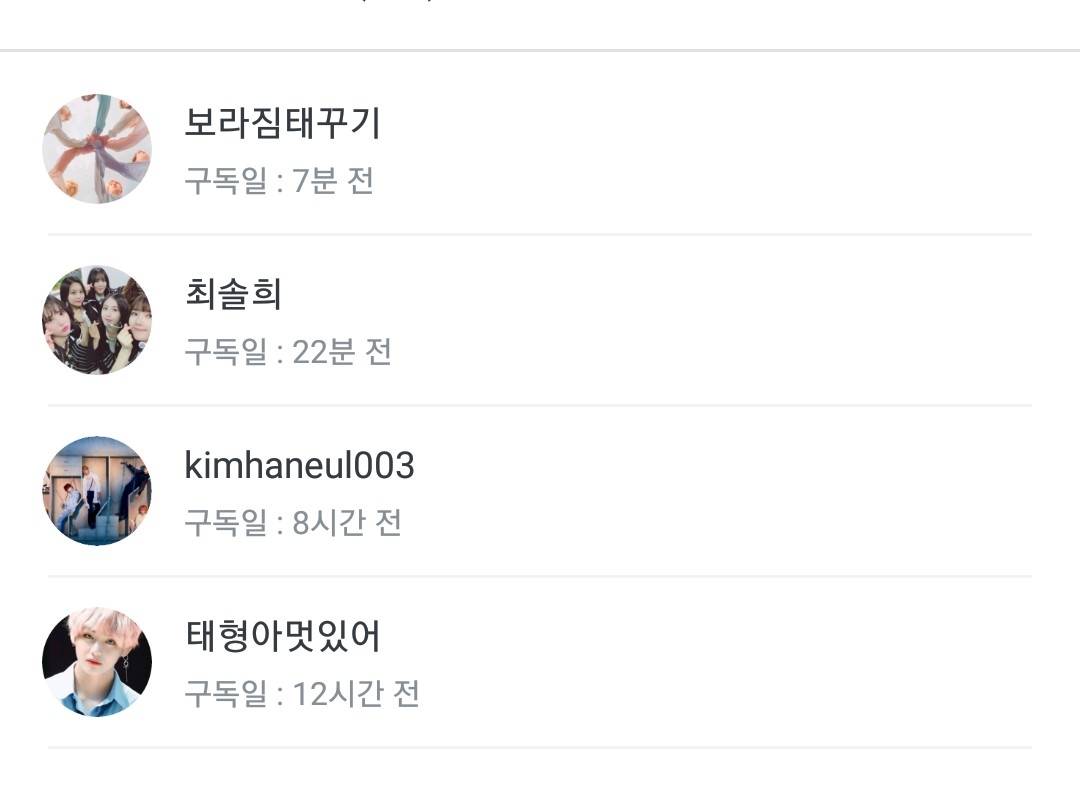The width and height of the screenshot is (1080, 810).
Task: Open 최솔희's group photo avatar
Action: pos(97,320)
